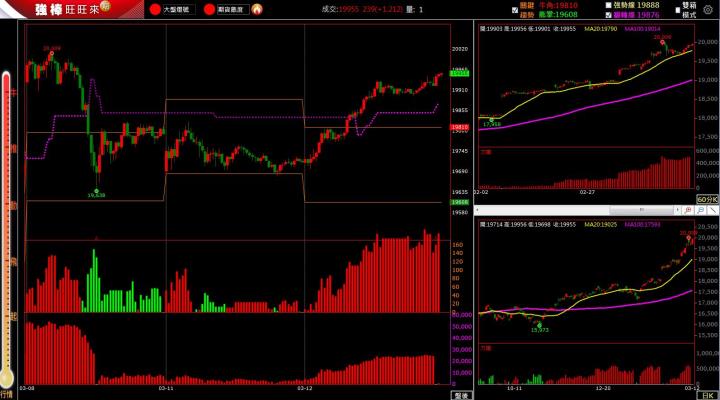
Task: Disable the purple 19876 line checkbox
Action: [x=608, y=15]
